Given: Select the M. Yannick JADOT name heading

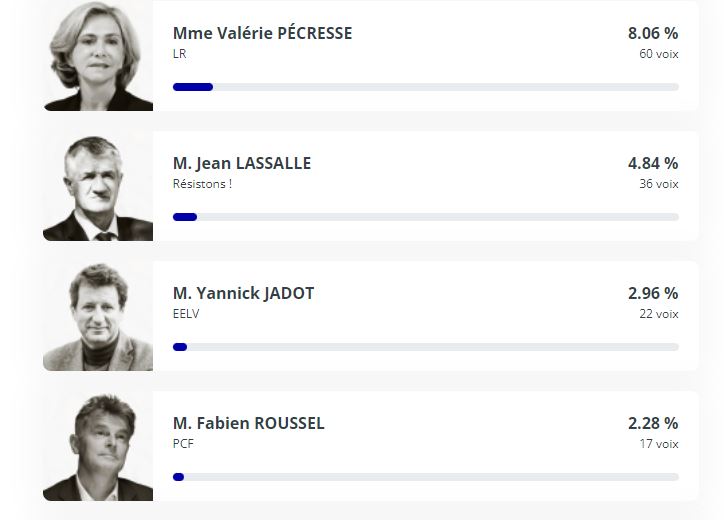Looking at the screenshot, I should 243,293.
